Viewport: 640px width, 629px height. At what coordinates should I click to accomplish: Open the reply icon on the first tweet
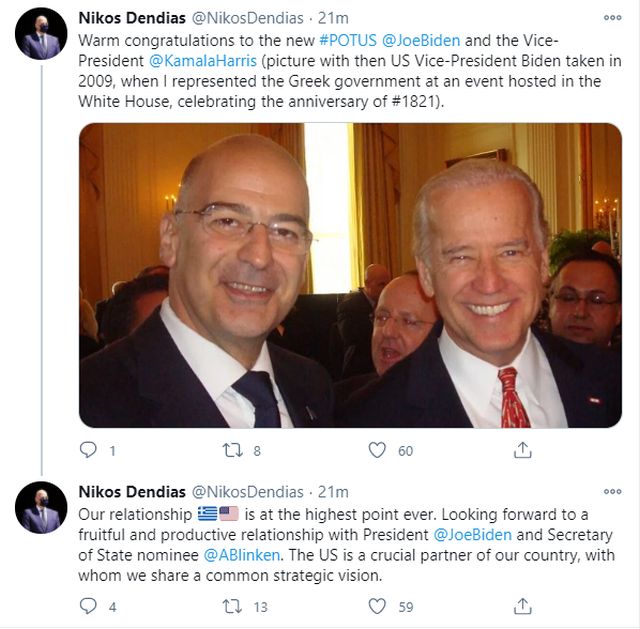[88, 450]
